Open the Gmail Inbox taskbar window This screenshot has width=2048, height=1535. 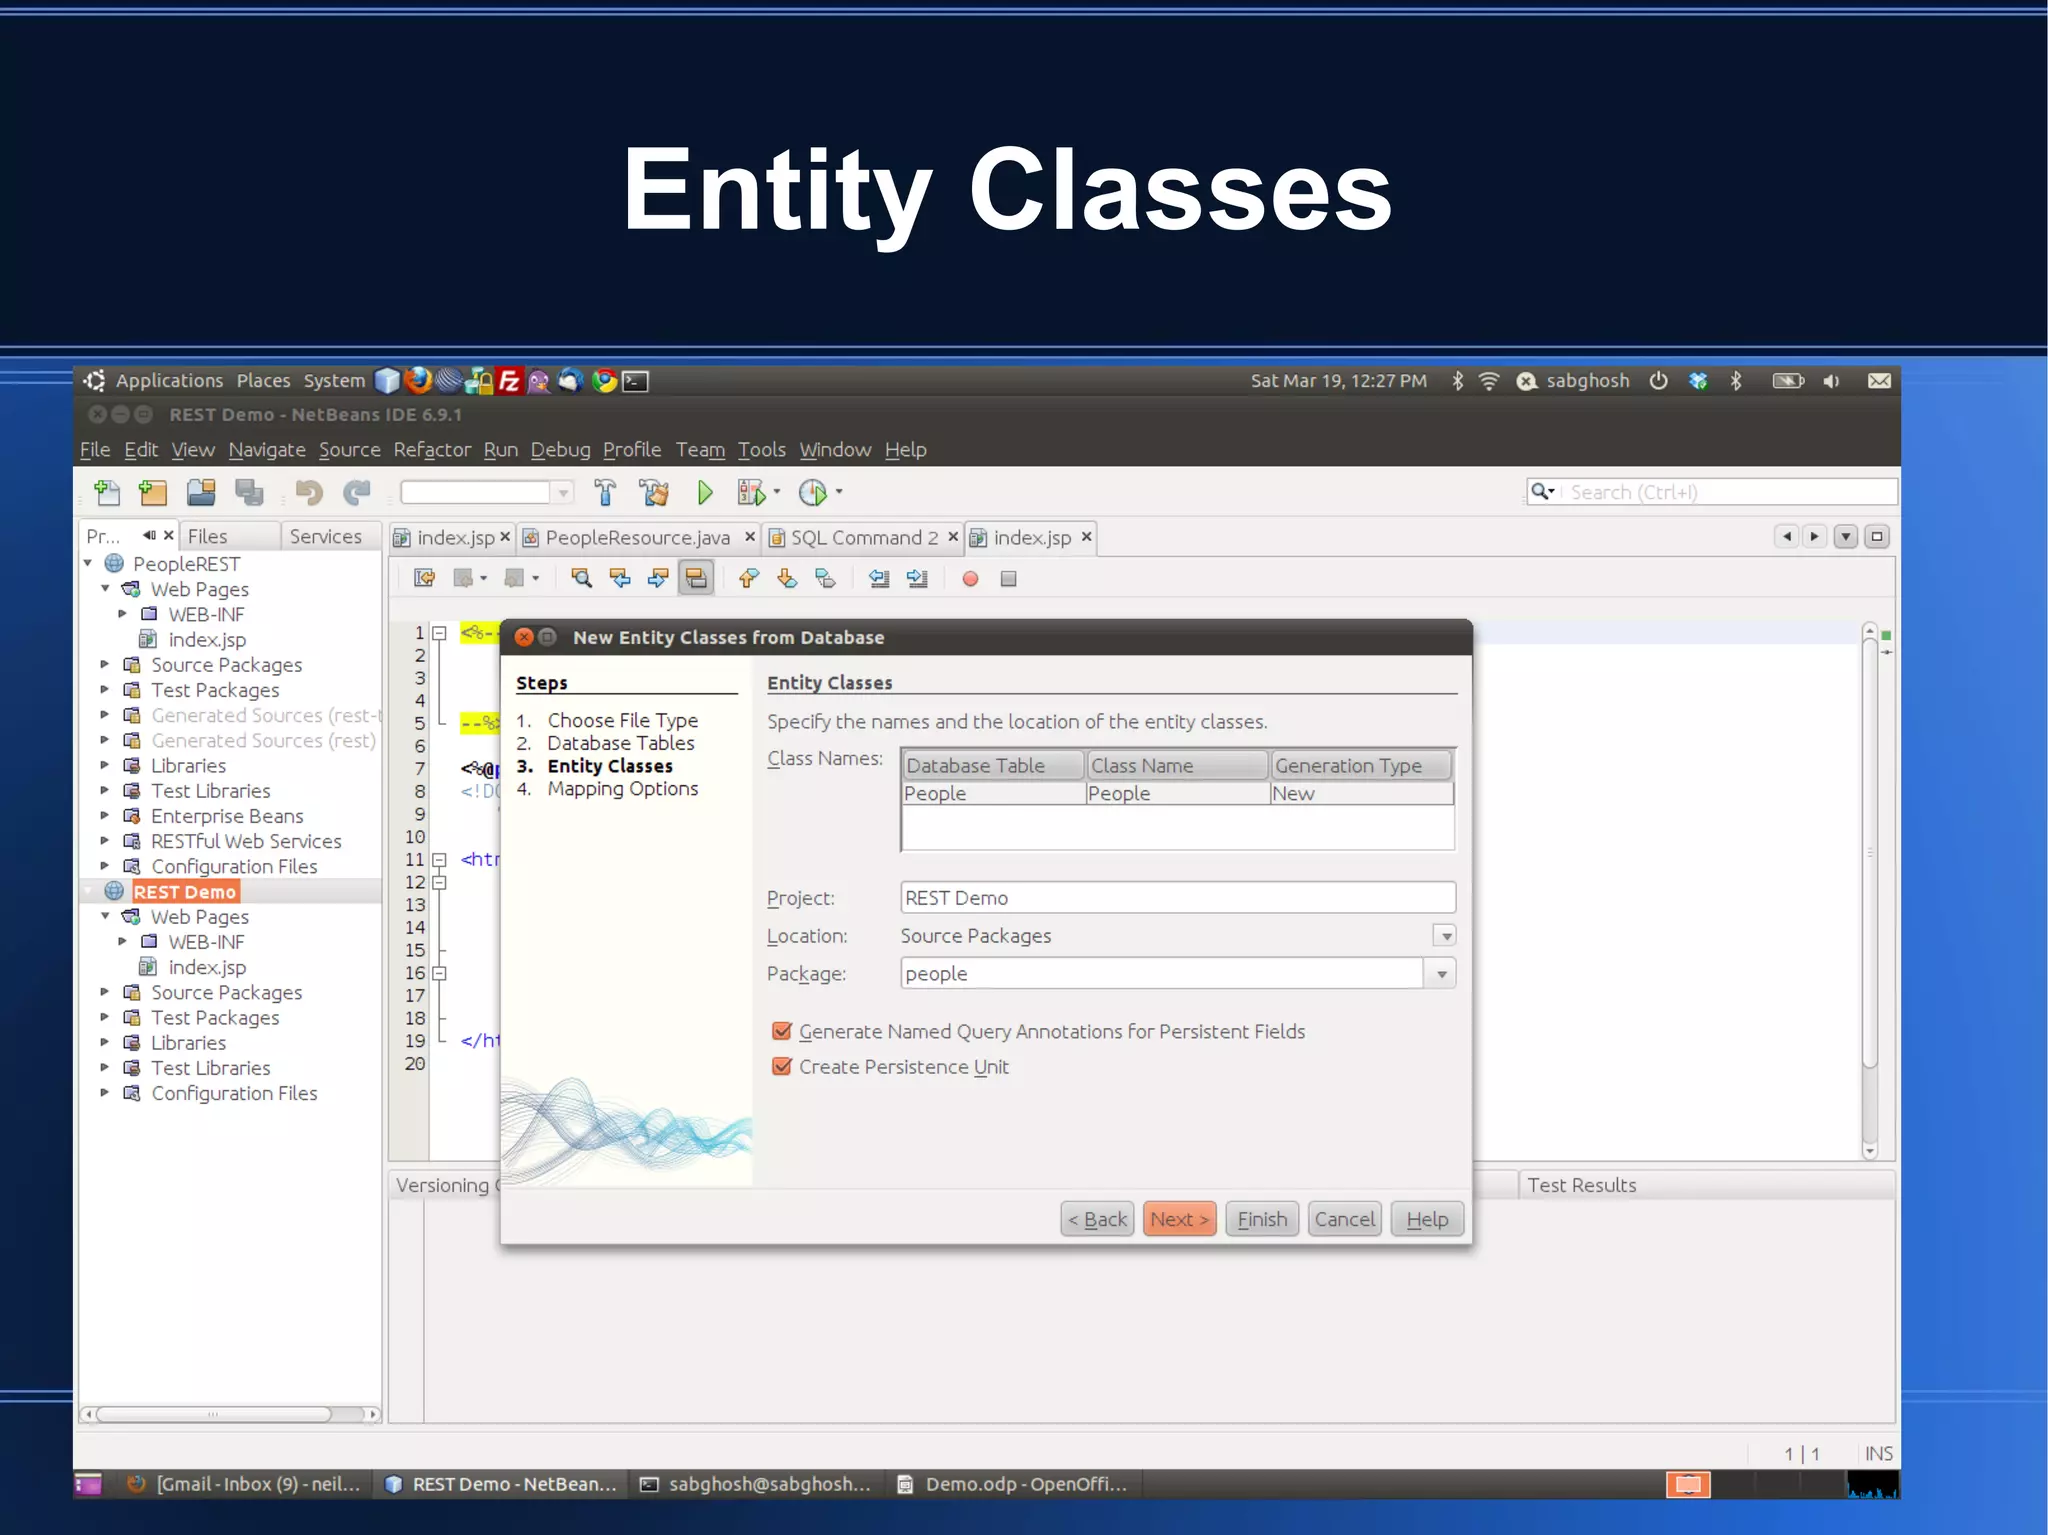pos(245,1484)
